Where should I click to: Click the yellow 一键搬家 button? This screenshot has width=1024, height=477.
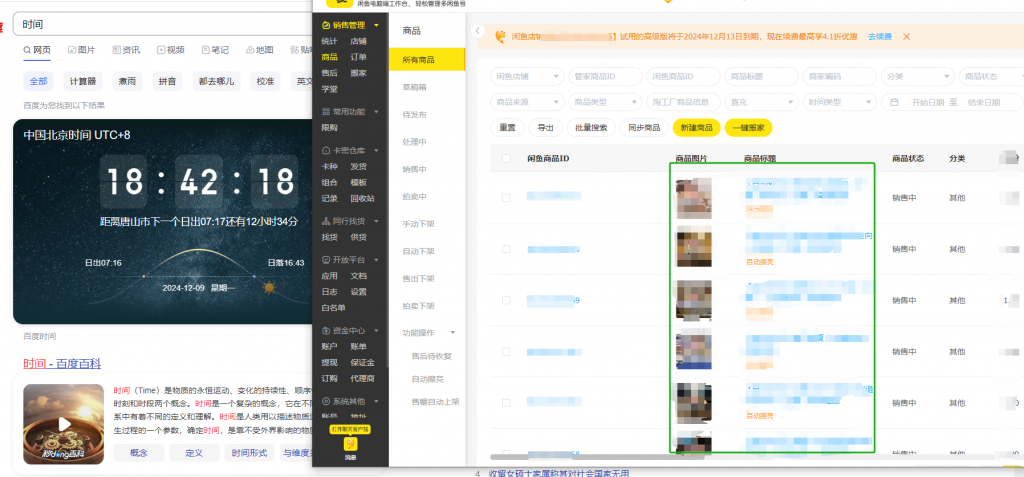click(x=748, y=127)
